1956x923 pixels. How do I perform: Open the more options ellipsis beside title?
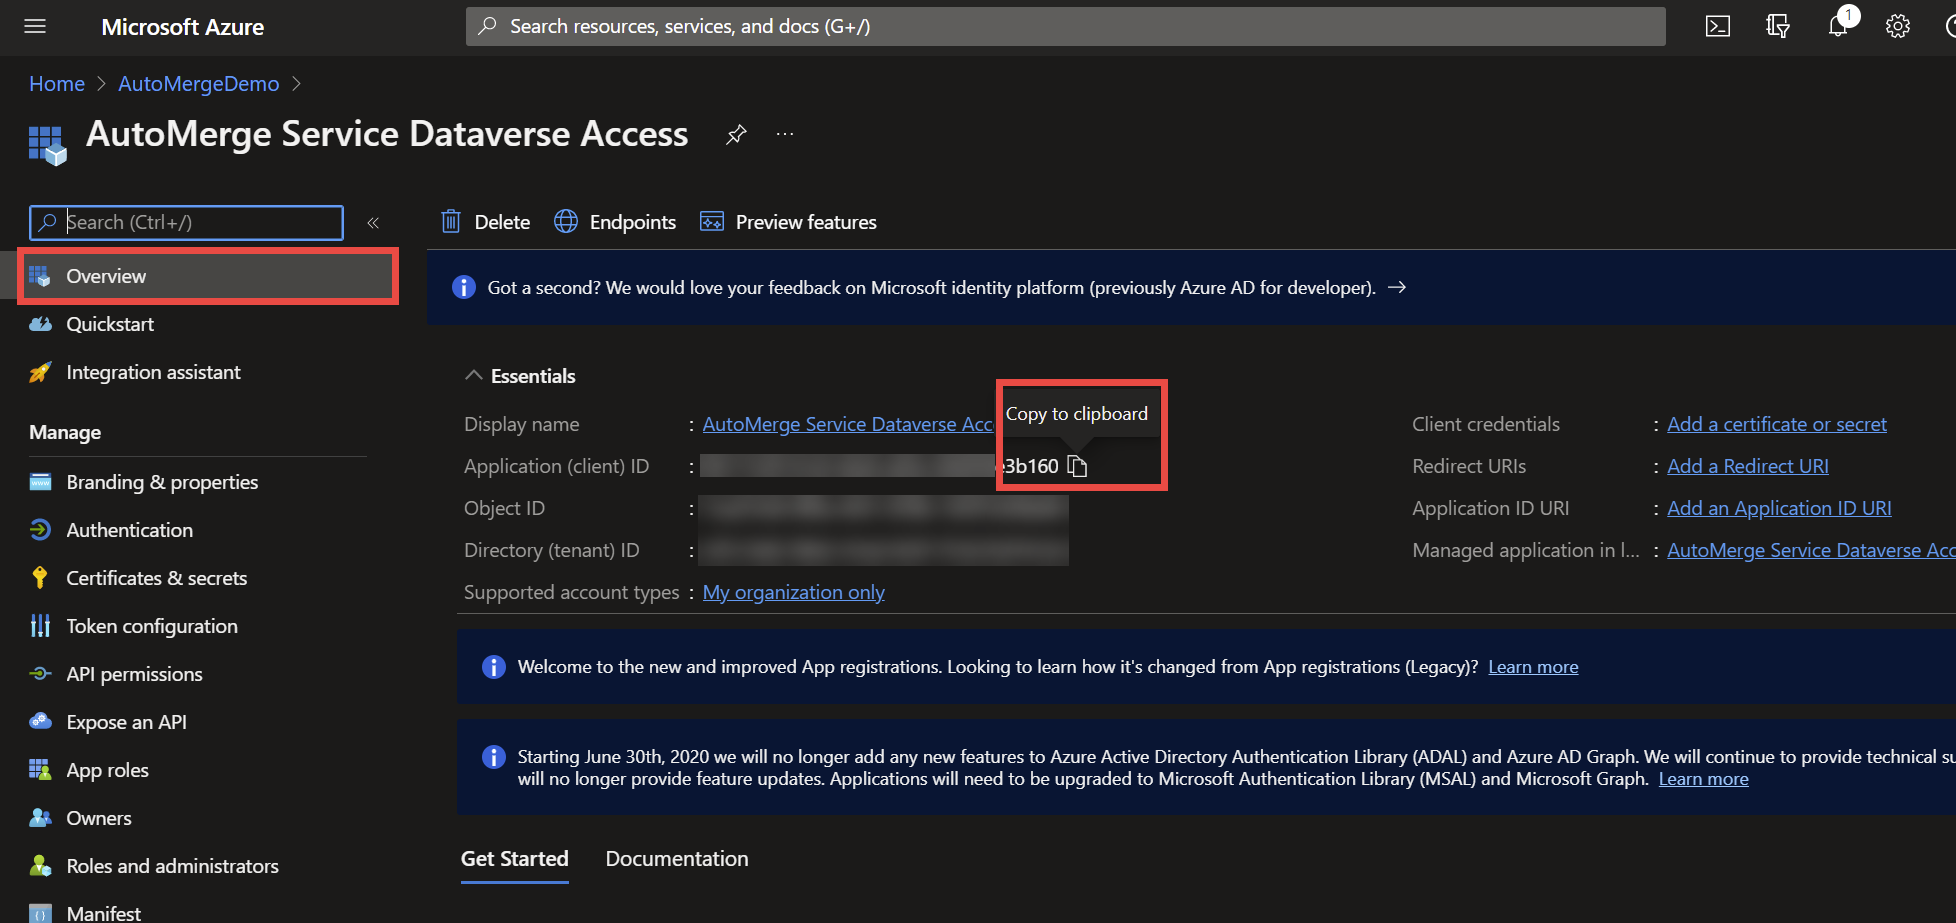coord(785,134)
